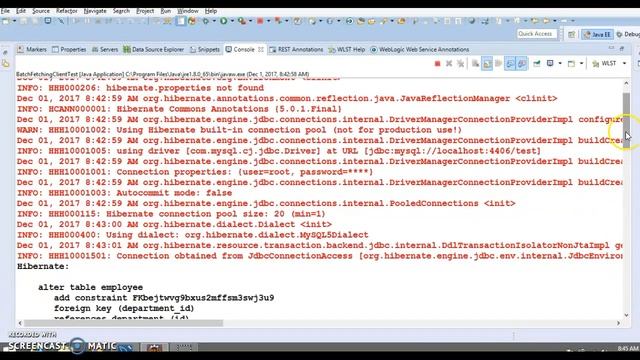Viewport: 640px width, 360px height.
Task: Open the Run menu
Action: click(166, 11)
